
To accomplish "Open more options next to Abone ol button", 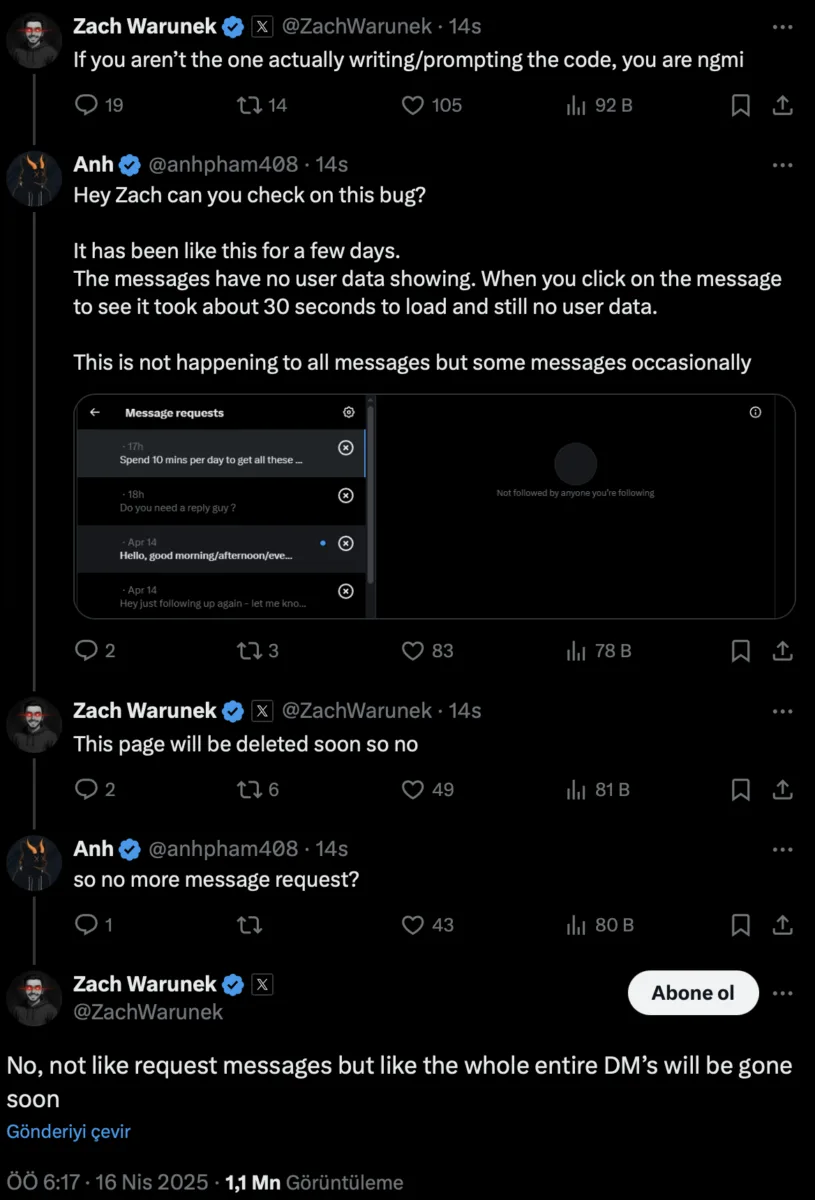I will click(x=783, y=993).
